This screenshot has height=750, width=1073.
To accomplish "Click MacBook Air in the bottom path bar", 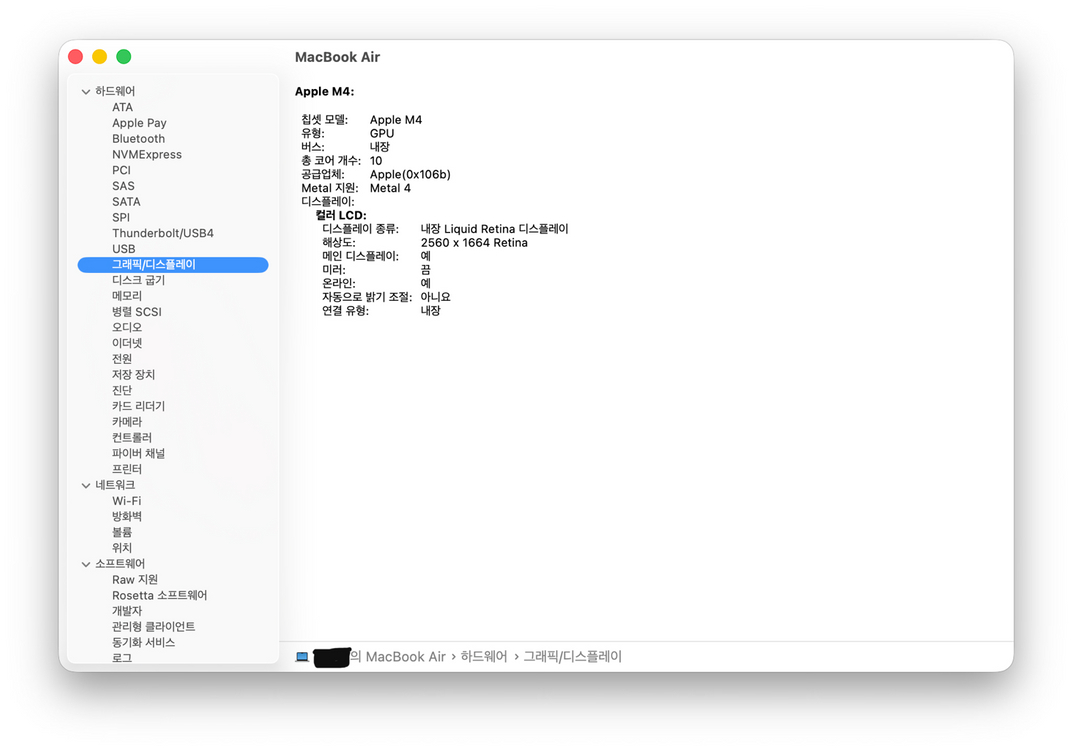I will pyautogui.click(x=405, y=657).
